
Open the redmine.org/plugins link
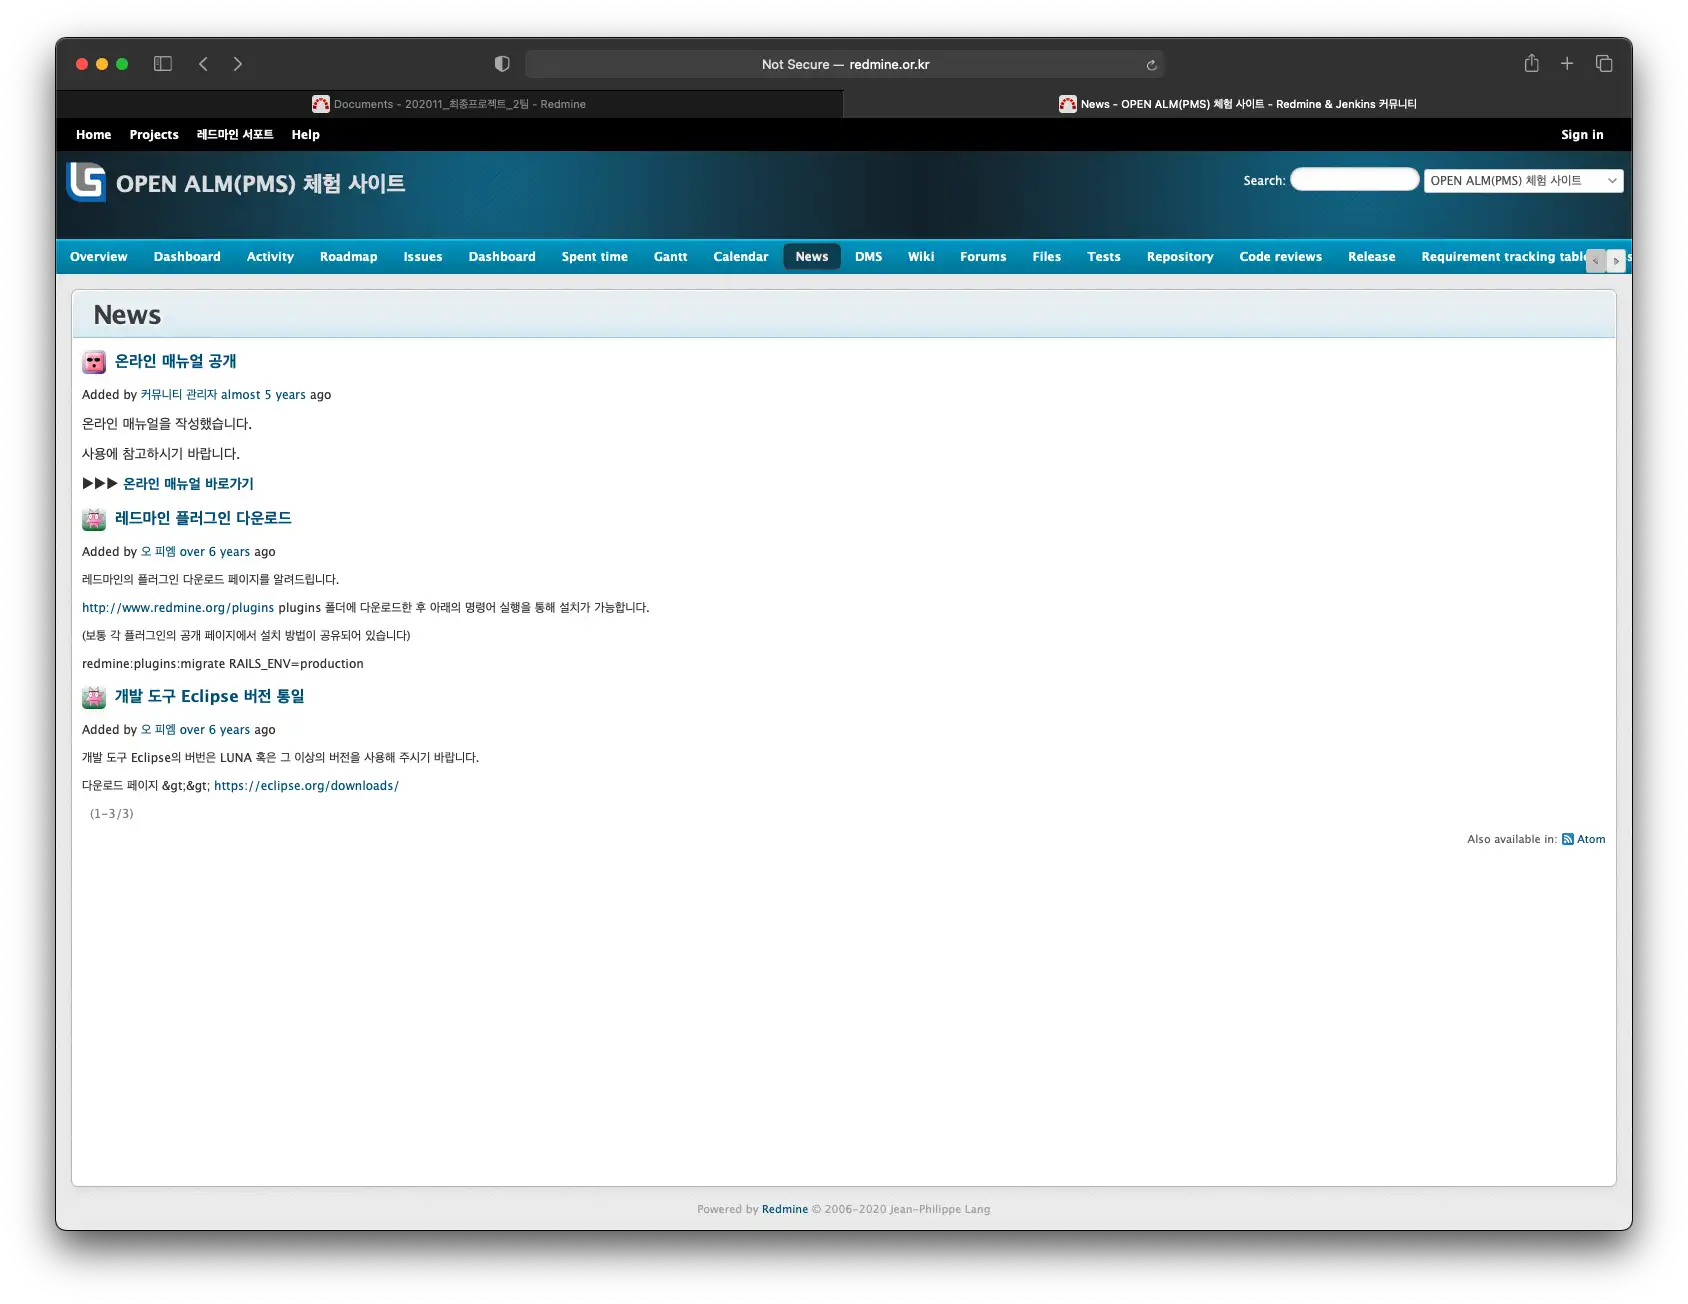(178, 608)
